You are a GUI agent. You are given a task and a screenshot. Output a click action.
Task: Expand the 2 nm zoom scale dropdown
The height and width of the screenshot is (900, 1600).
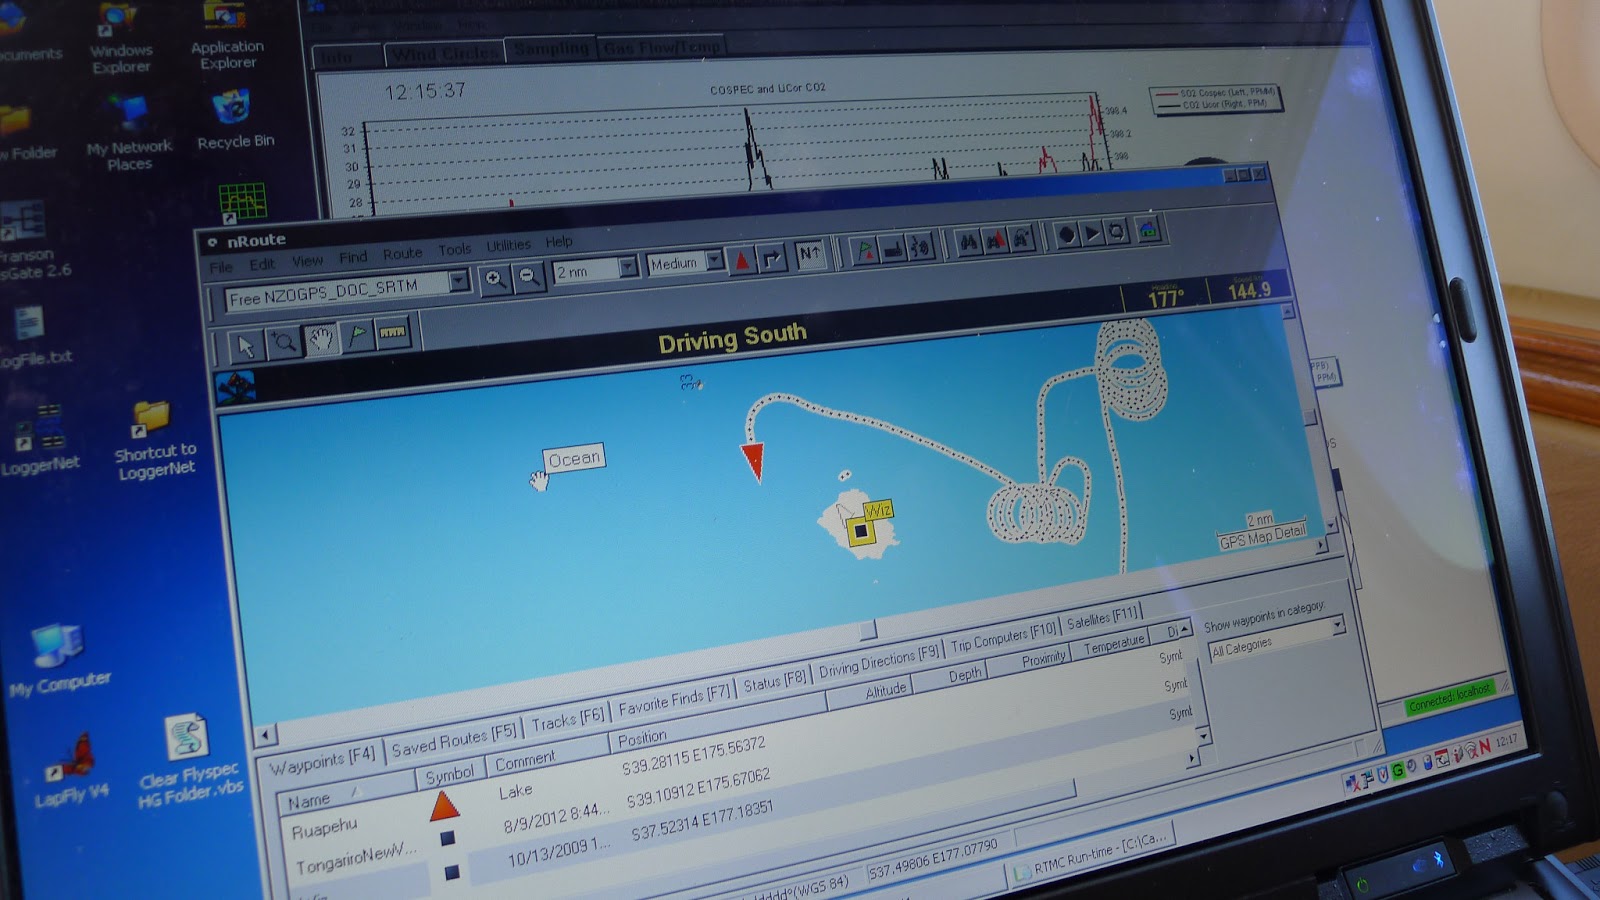(x=627, y=267)
